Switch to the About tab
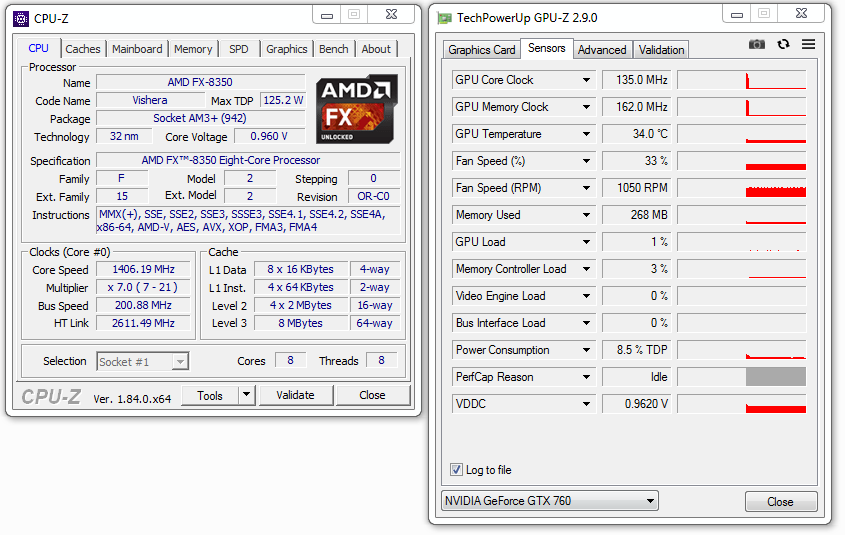Image resolution: width=845 pixels, height=535 pixels. tap(376, 49)
